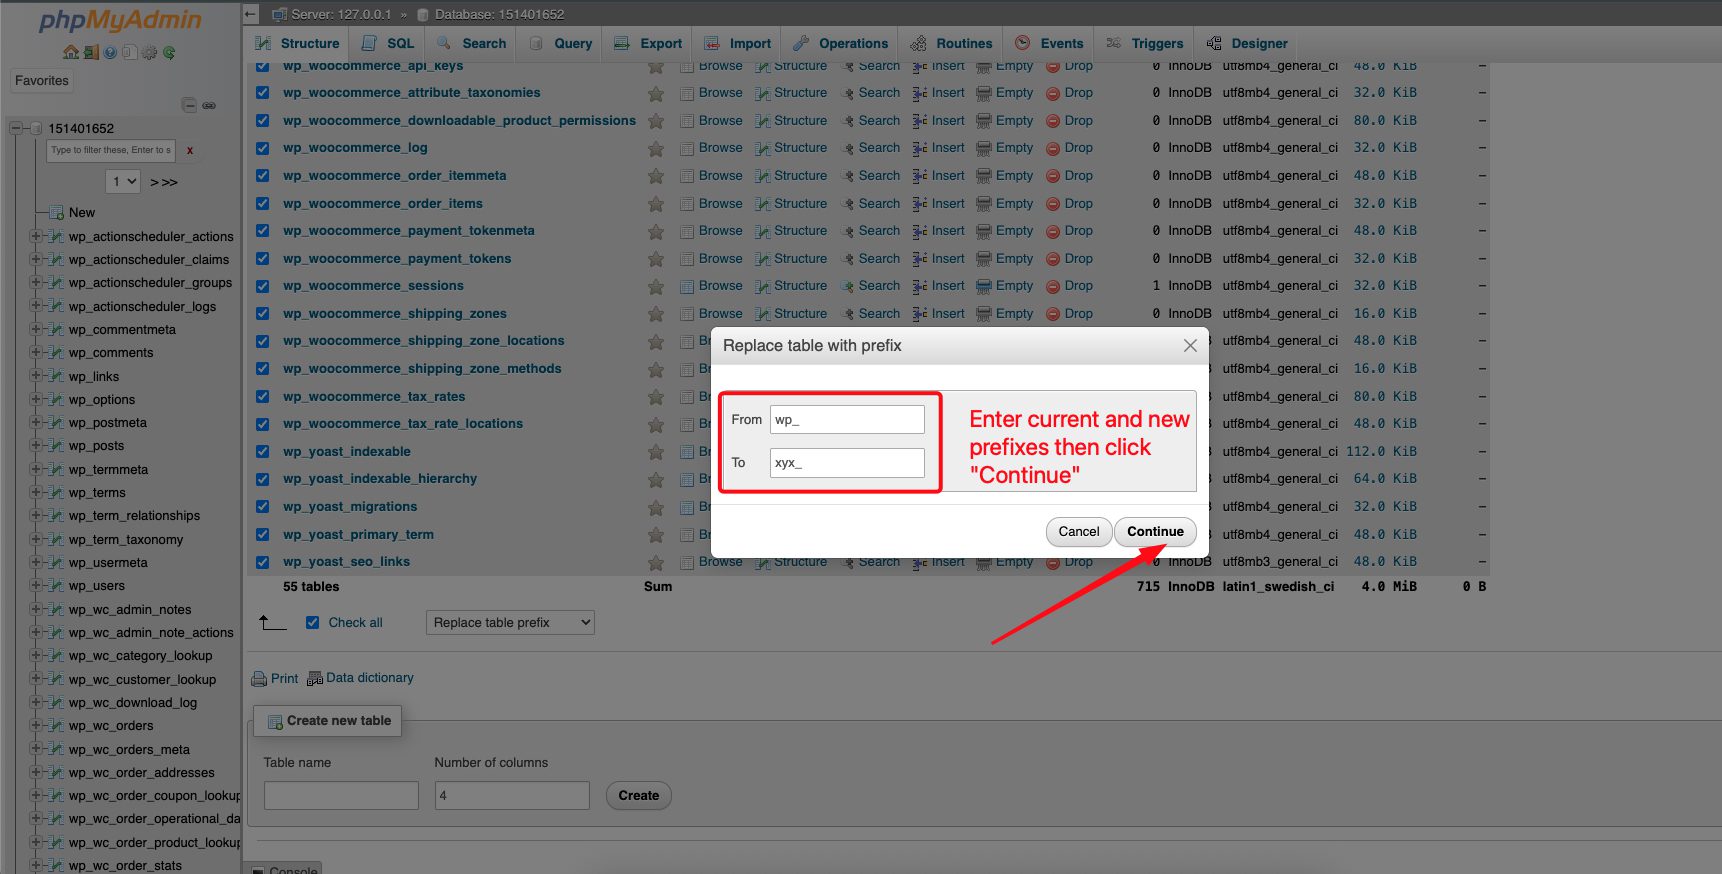Viewport: 1722px width, 874px height.
Task: Click the To prefix input field
Action: (x=847, y=463)
